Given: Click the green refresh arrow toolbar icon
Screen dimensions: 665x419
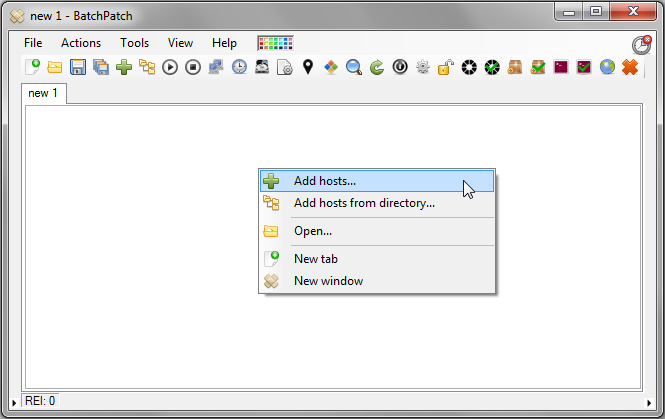Looking at the screenshot, I should [x=377, y=67].
